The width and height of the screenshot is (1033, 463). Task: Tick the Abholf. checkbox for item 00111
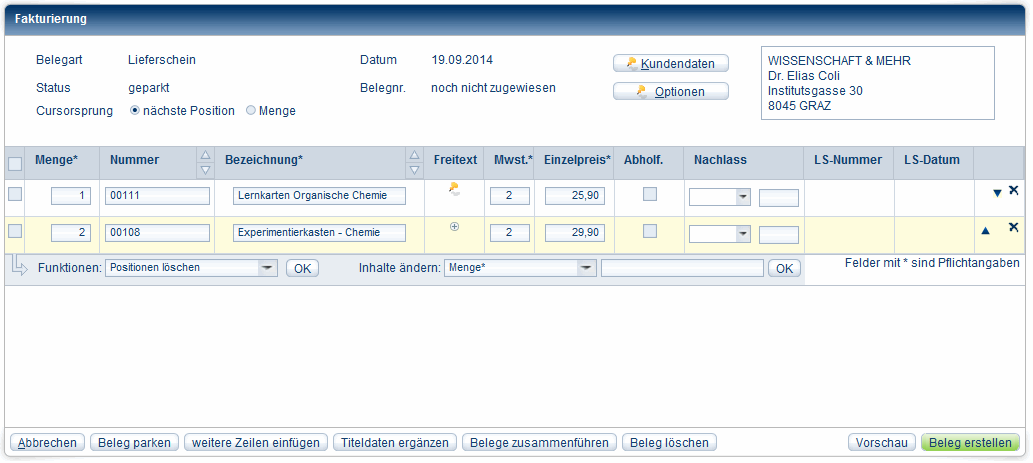pyautogui.click(x=650, y=194)
